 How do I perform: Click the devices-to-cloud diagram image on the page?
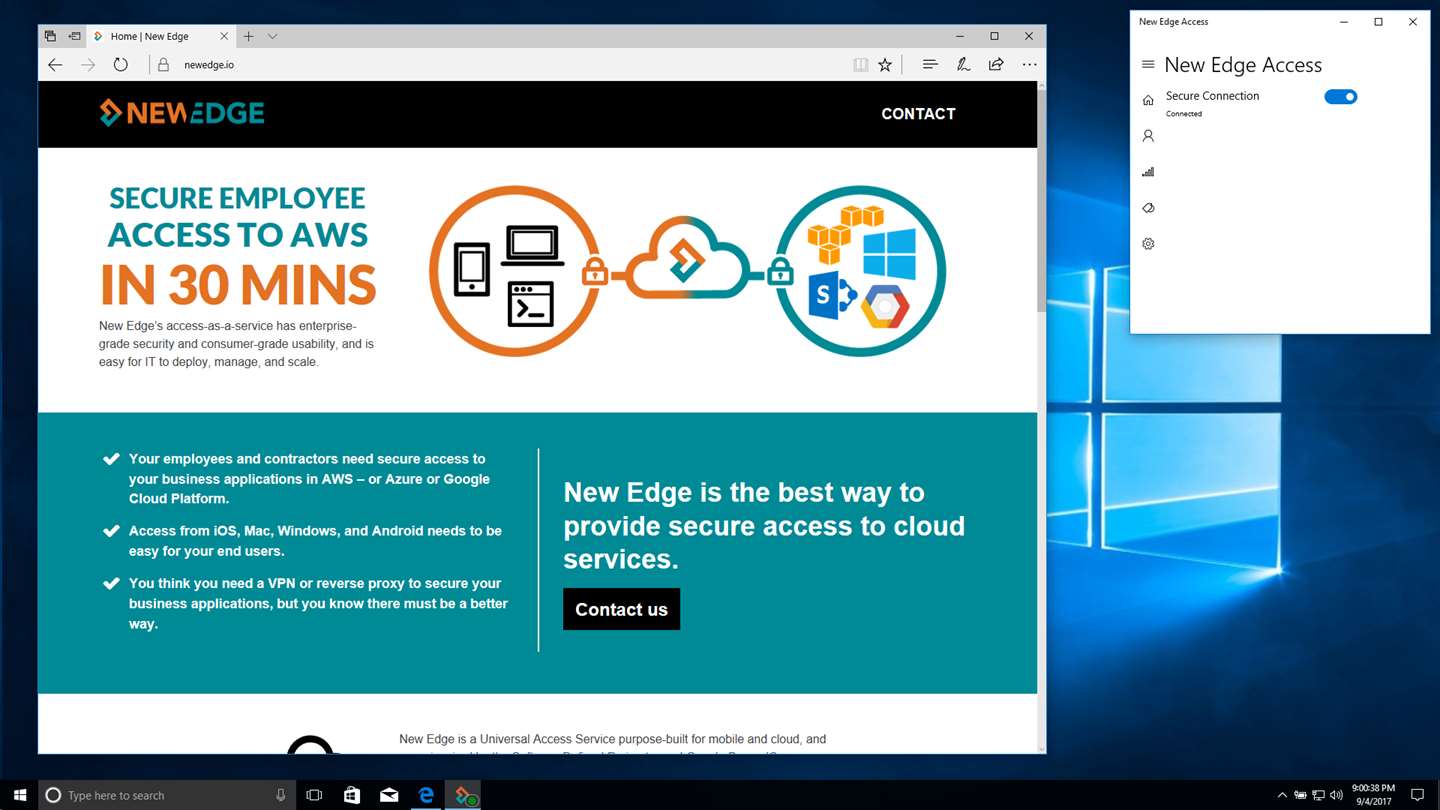coord(687,271)
